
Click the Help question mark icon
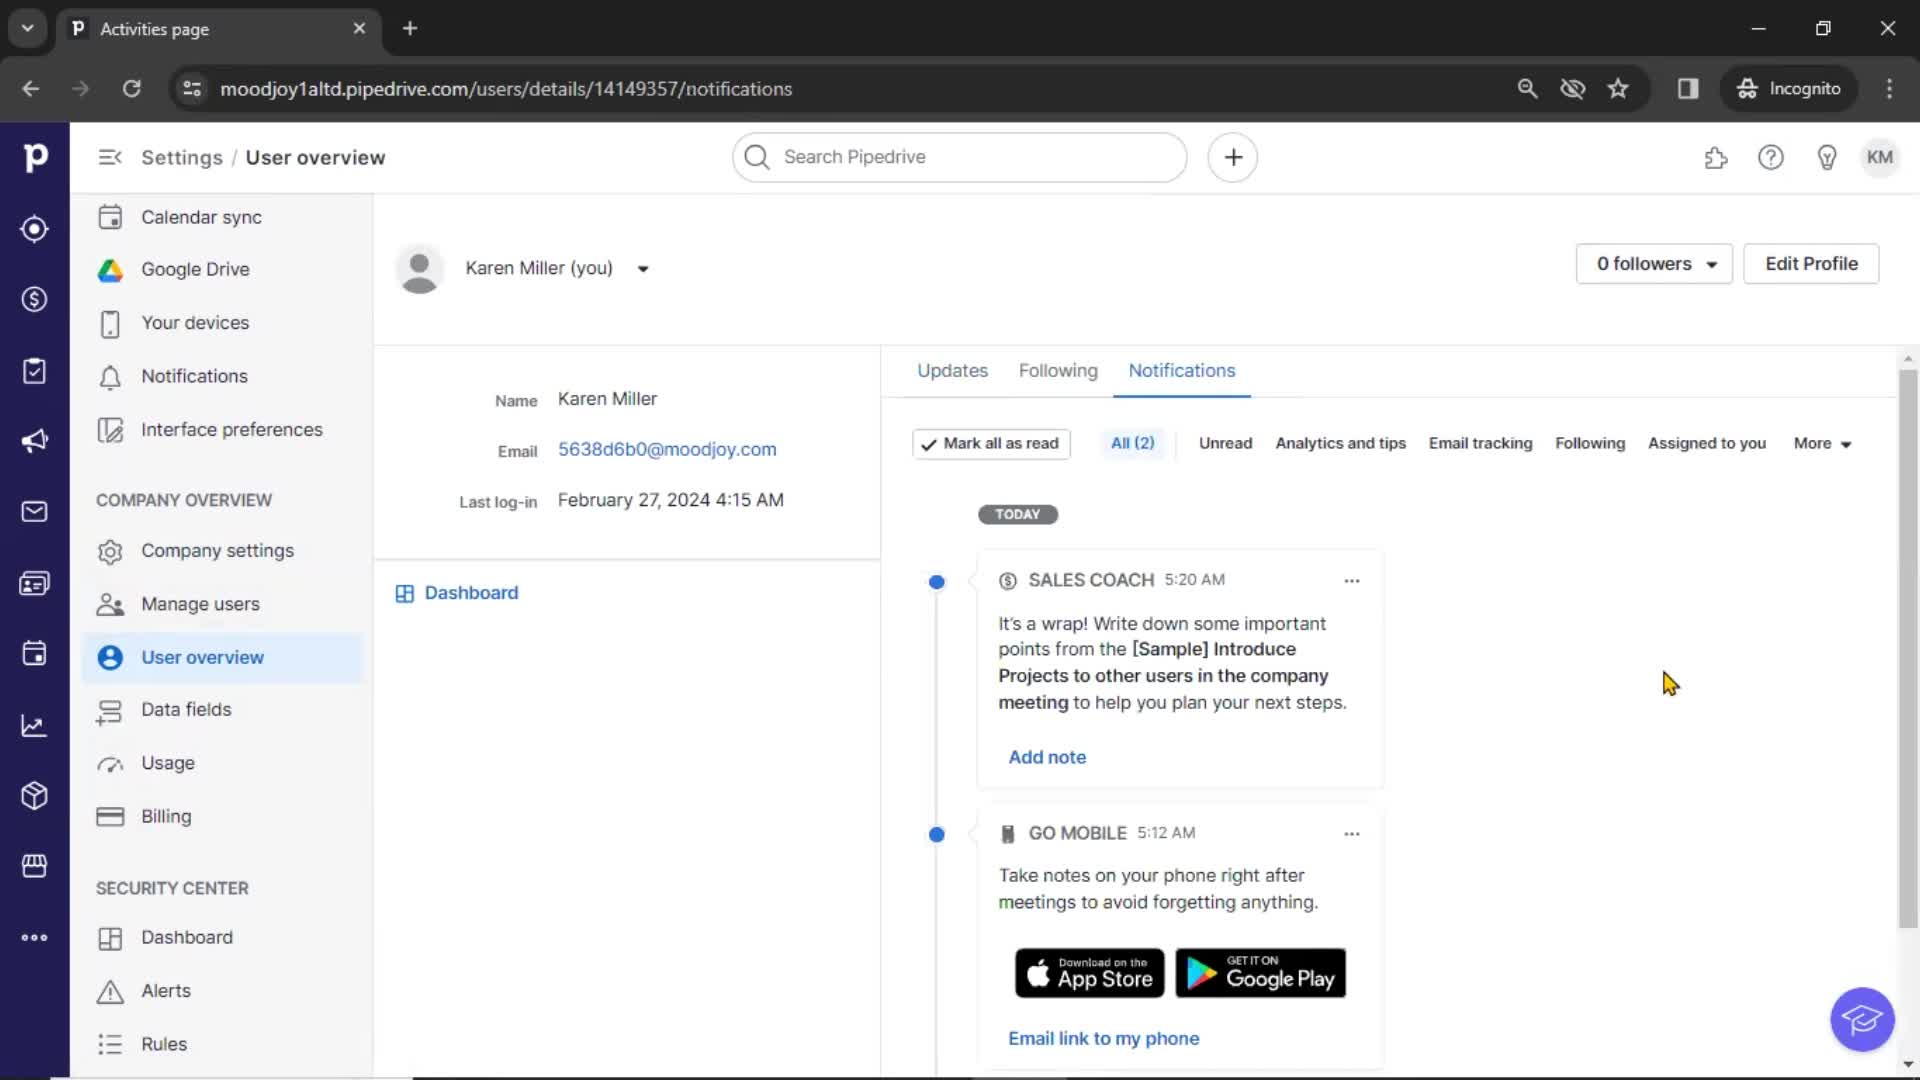click(x=1772, y=157)
